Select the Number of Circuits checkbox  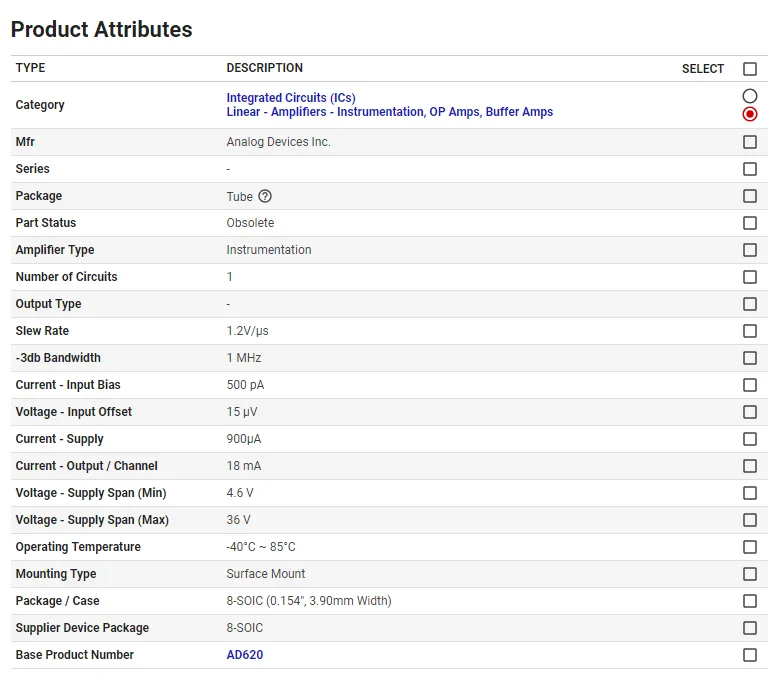750,277
